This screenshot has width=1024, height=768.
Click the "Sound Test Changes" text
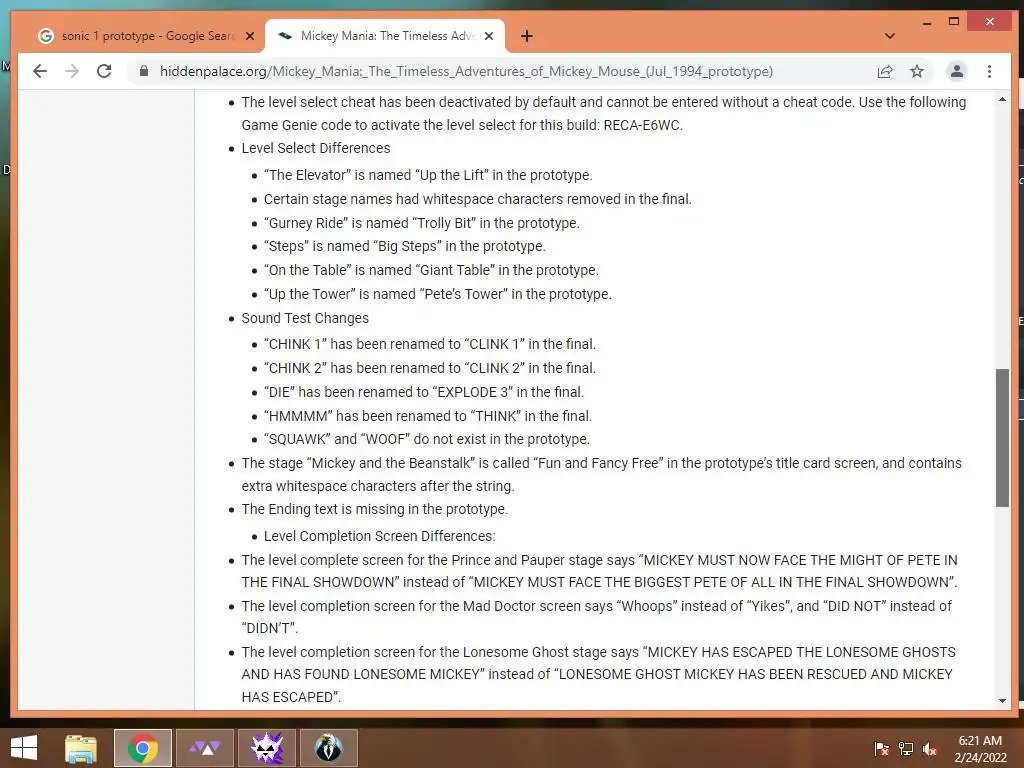click(305, 318)
